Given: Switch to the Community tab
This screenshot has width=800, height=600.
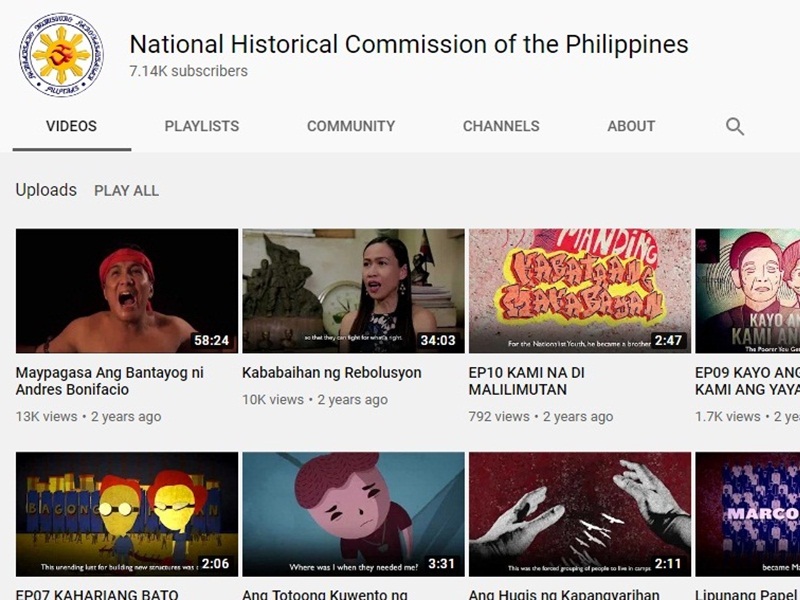Looking at the screenshot, I should 351,126.
